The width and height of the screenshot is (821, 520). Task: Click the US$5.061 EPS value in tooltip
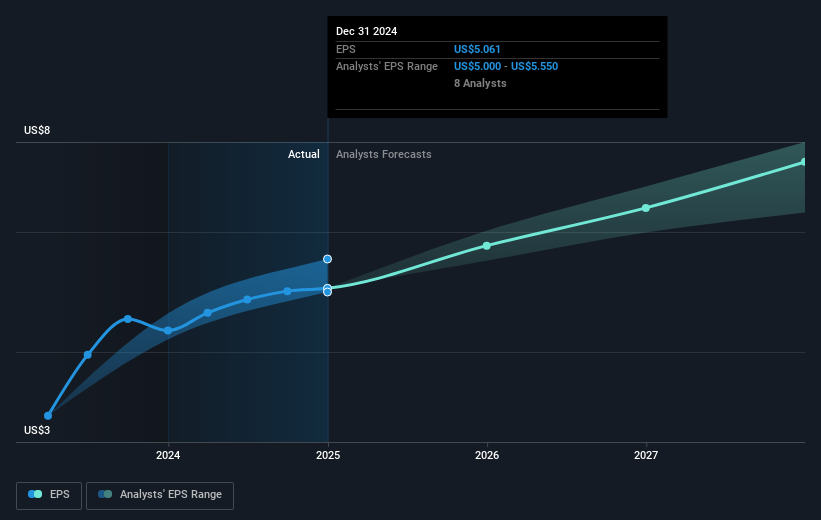pyautogui.click(x=477, y=49)
